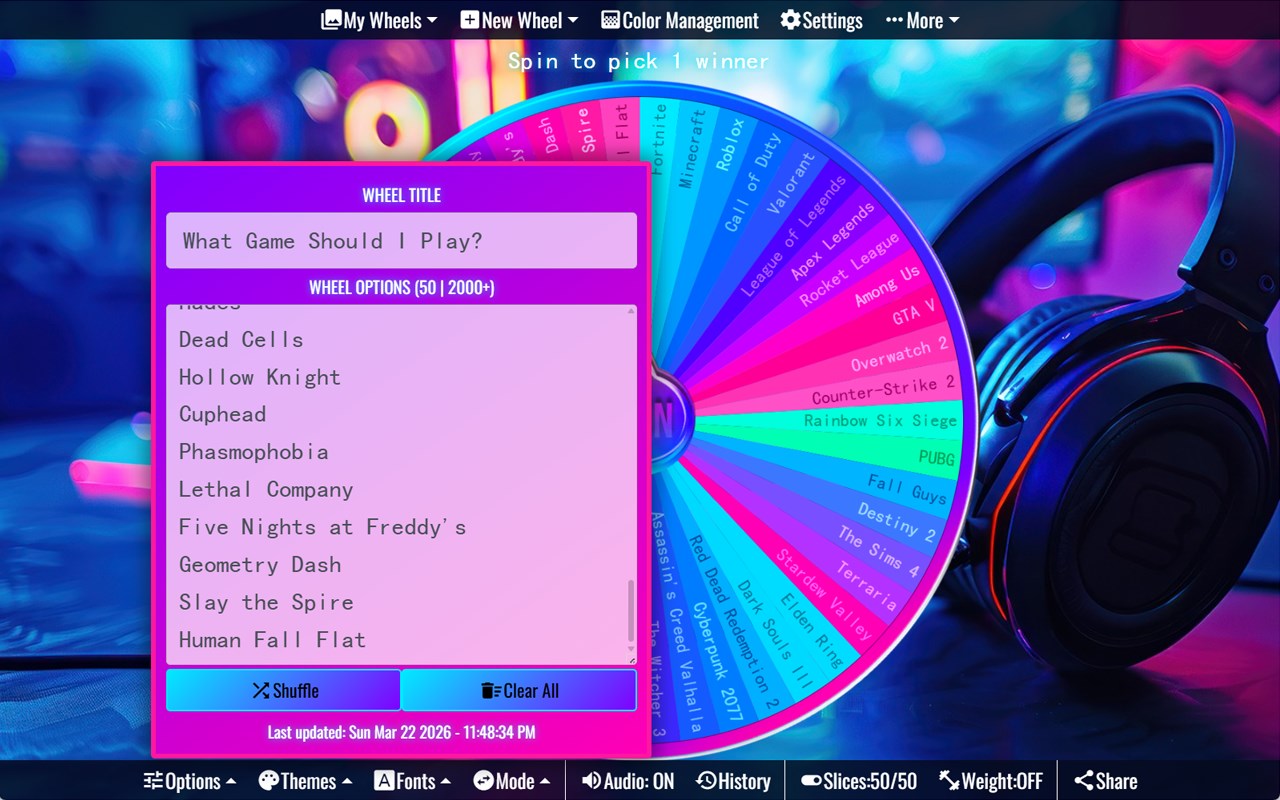1280x800 pixels.
Task: Toggle Audio ON setting
Action: click(628, 781)
